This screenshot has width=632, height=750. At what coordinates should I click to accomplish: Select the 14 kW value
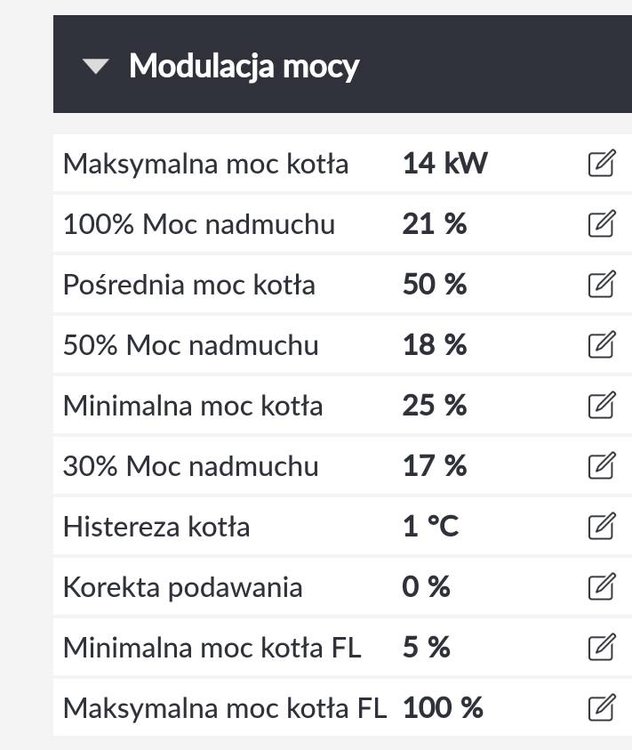pos(444,164)
